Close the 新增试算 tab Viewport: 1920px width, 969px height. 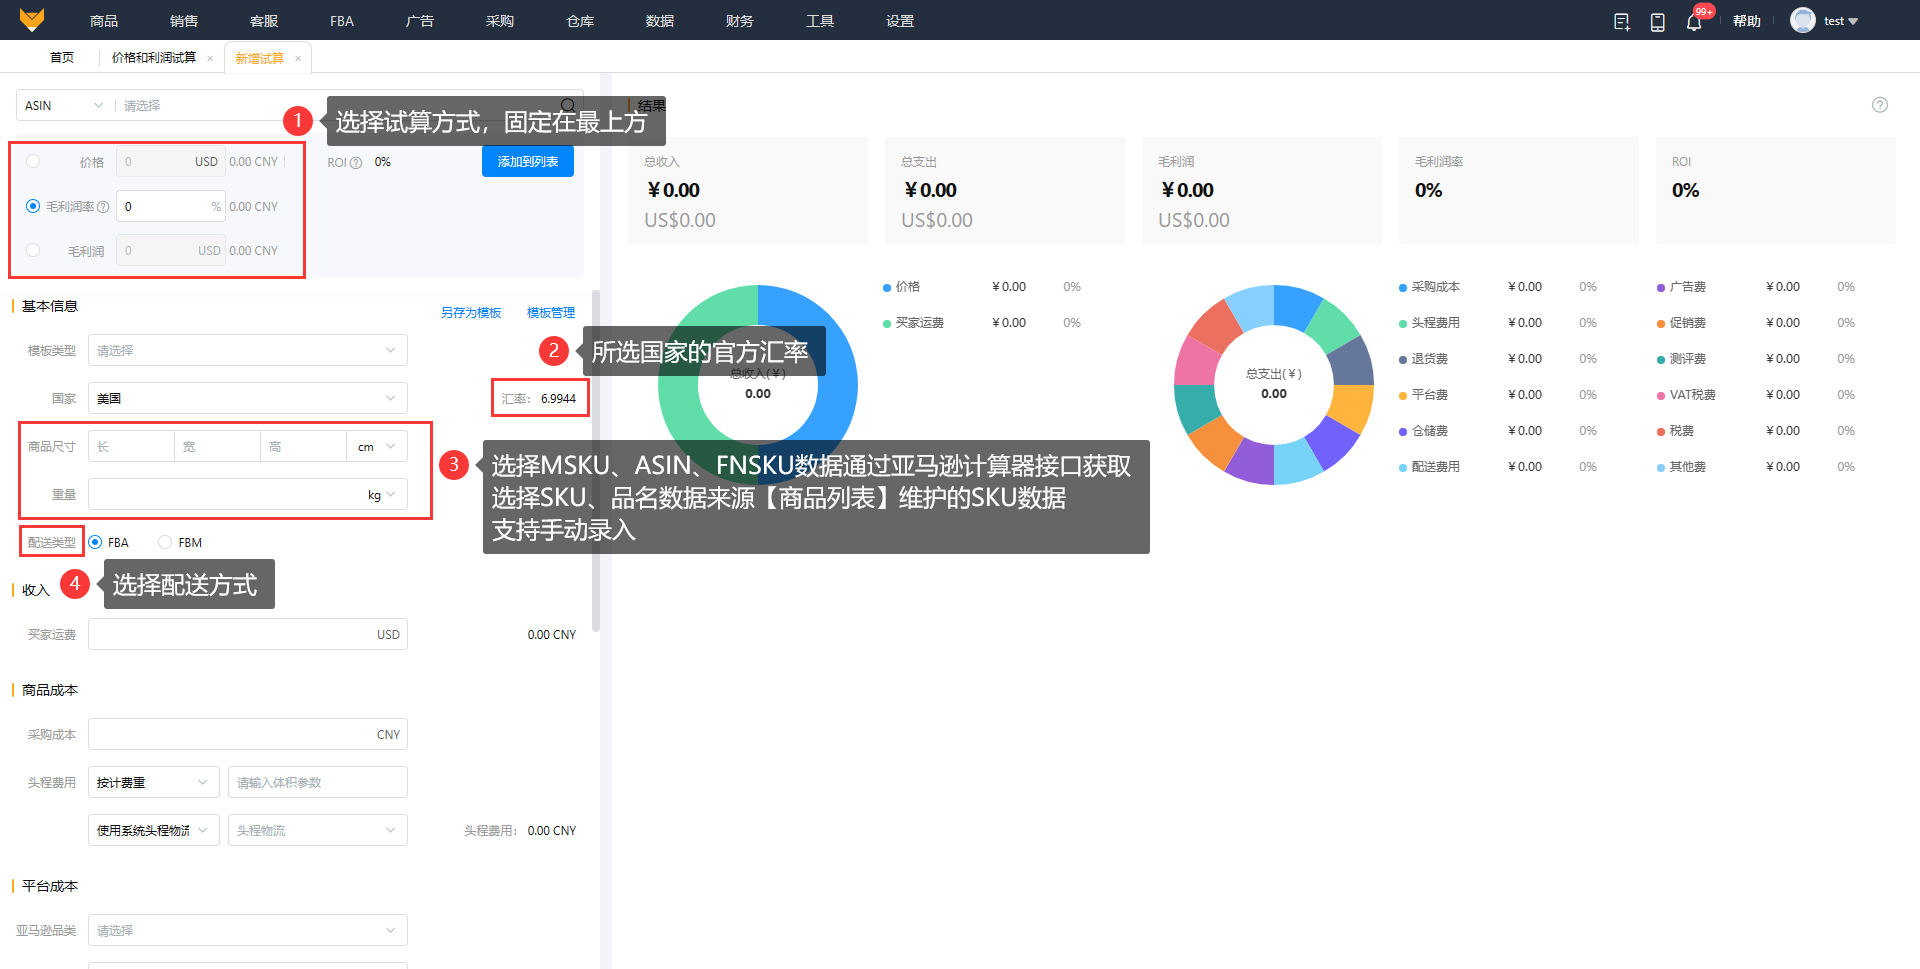pyautogui.click(x=298, y=58)
